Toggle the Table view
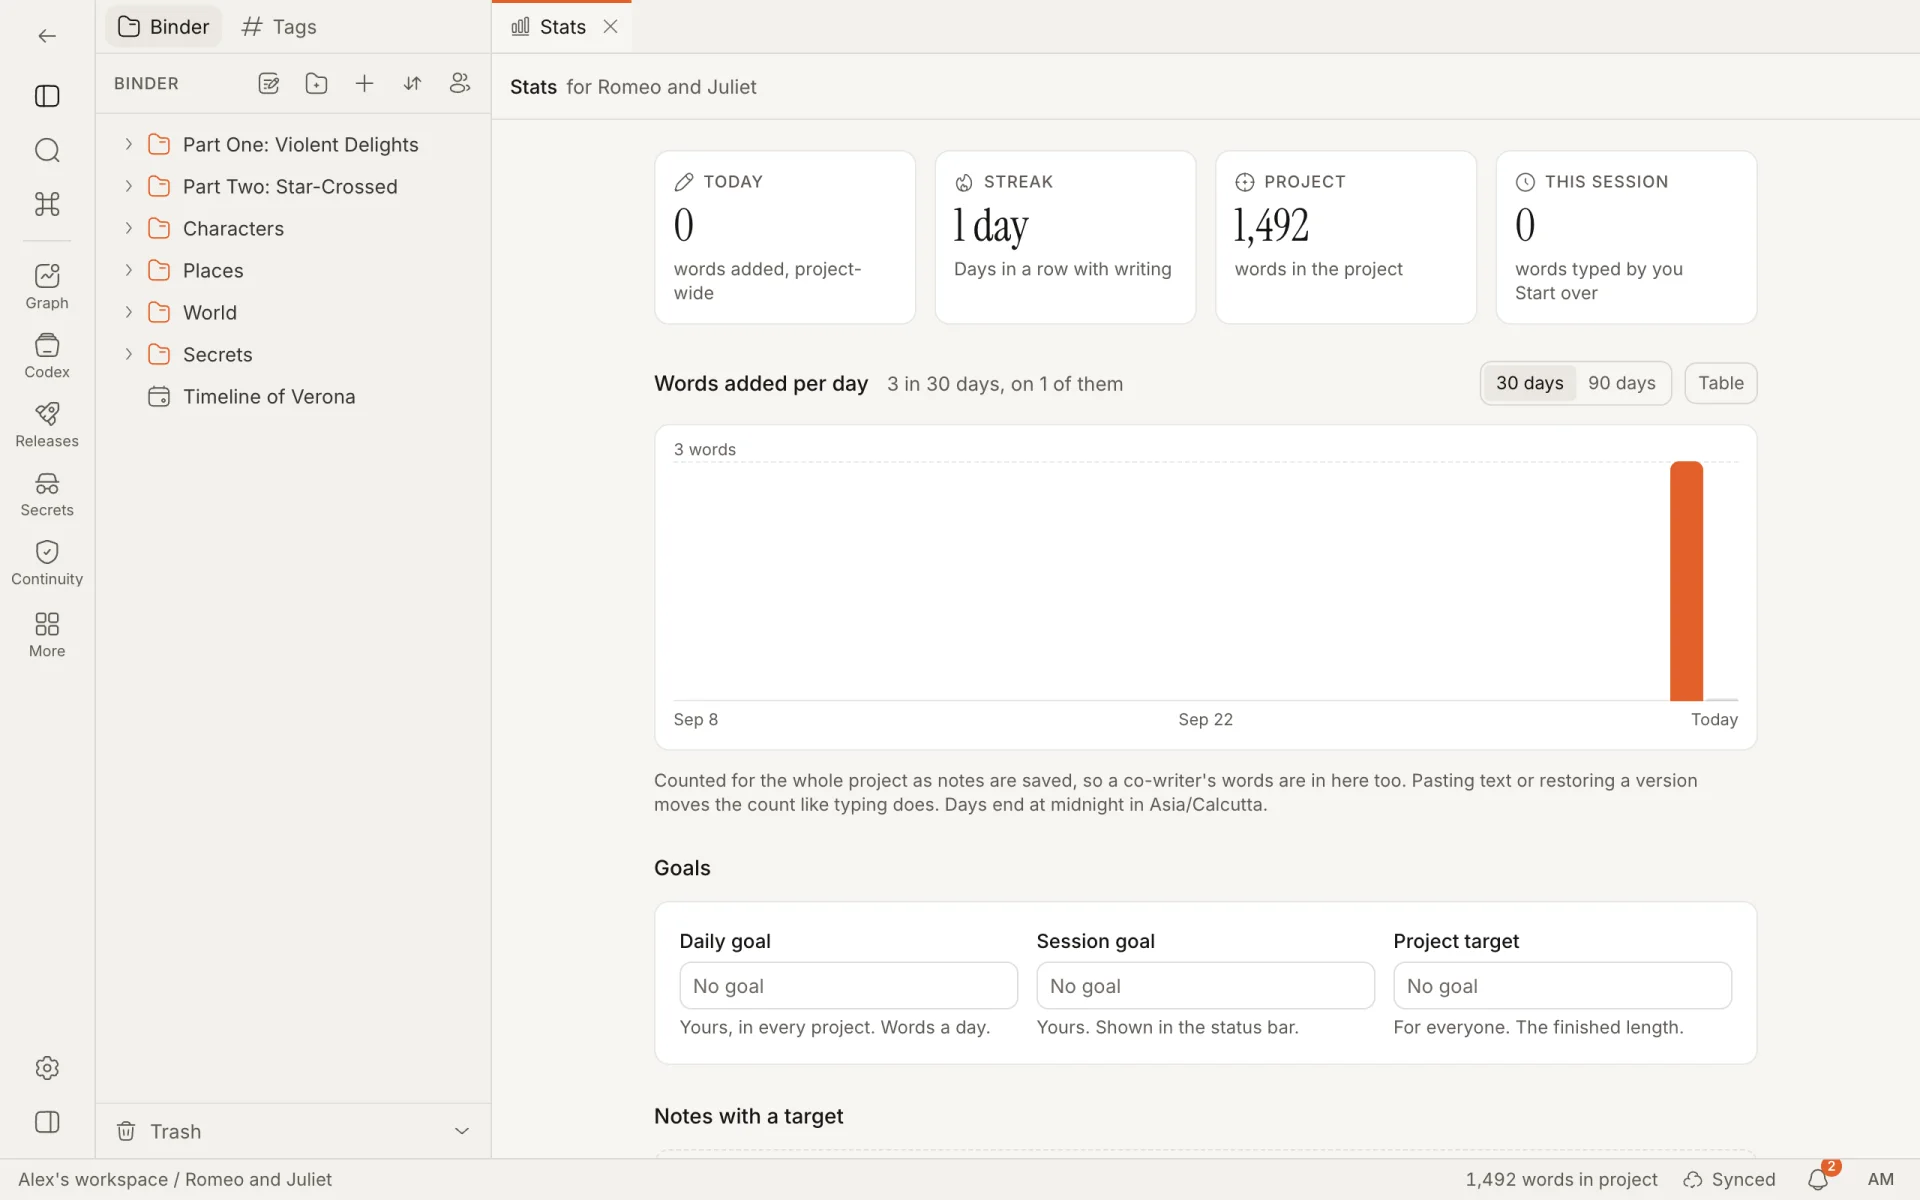The height and width of the screenshot is (1200, 1920). 1720,383
